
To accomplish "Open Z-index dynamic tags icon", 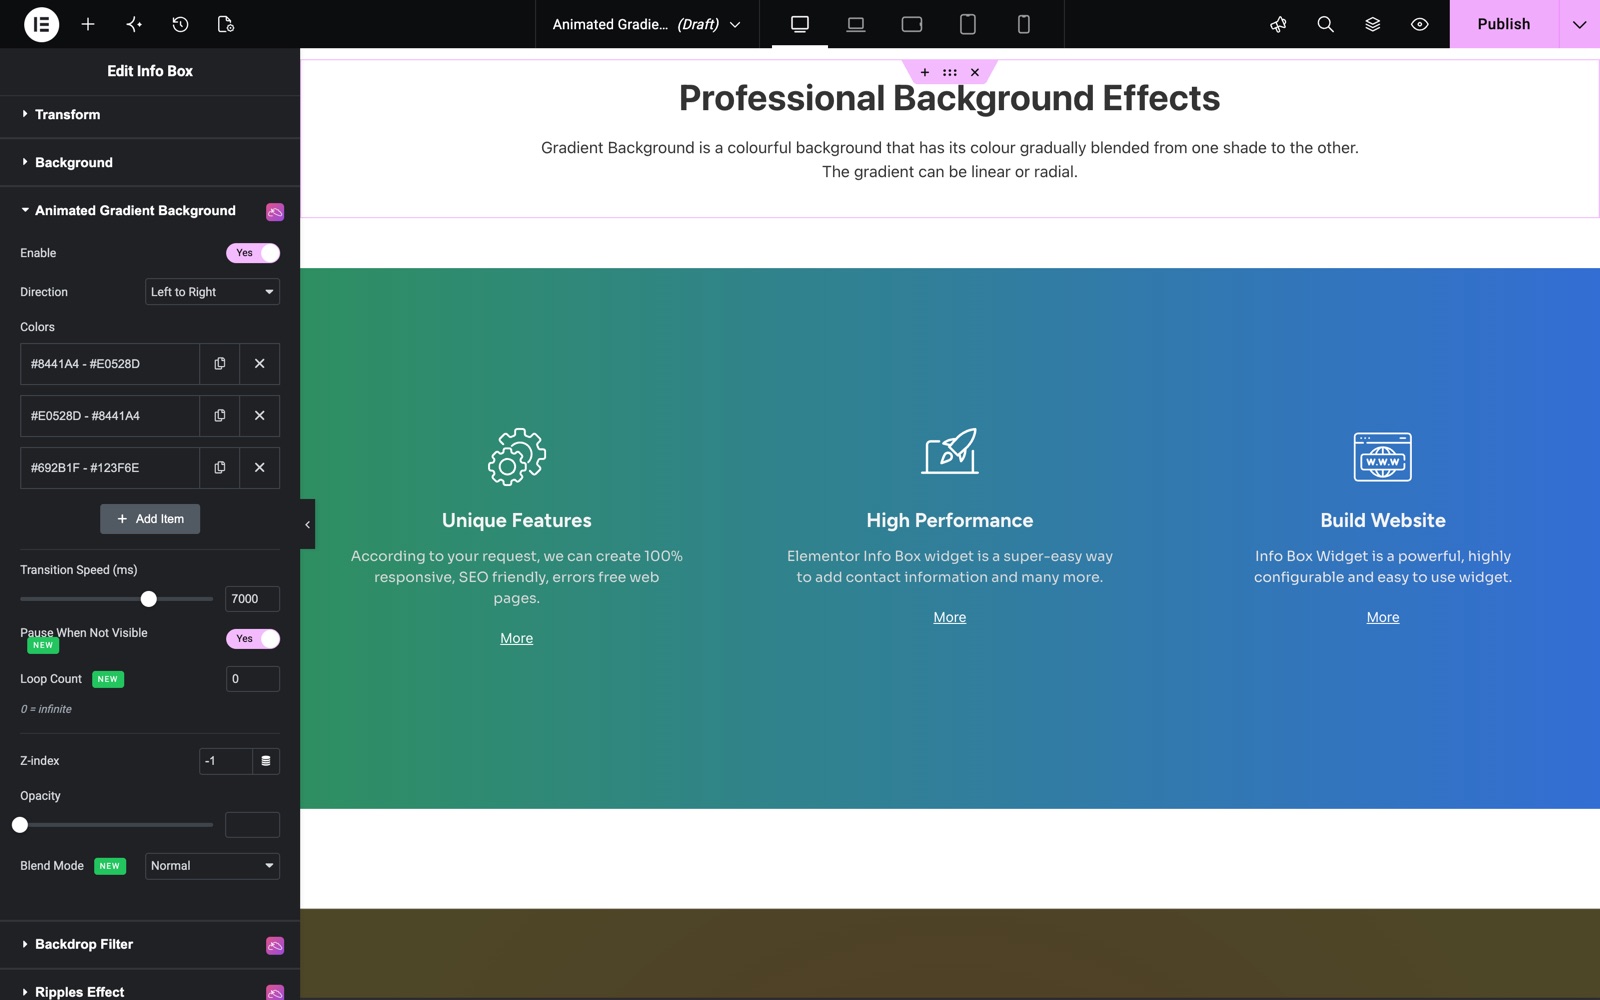I will tap(266, 761).
